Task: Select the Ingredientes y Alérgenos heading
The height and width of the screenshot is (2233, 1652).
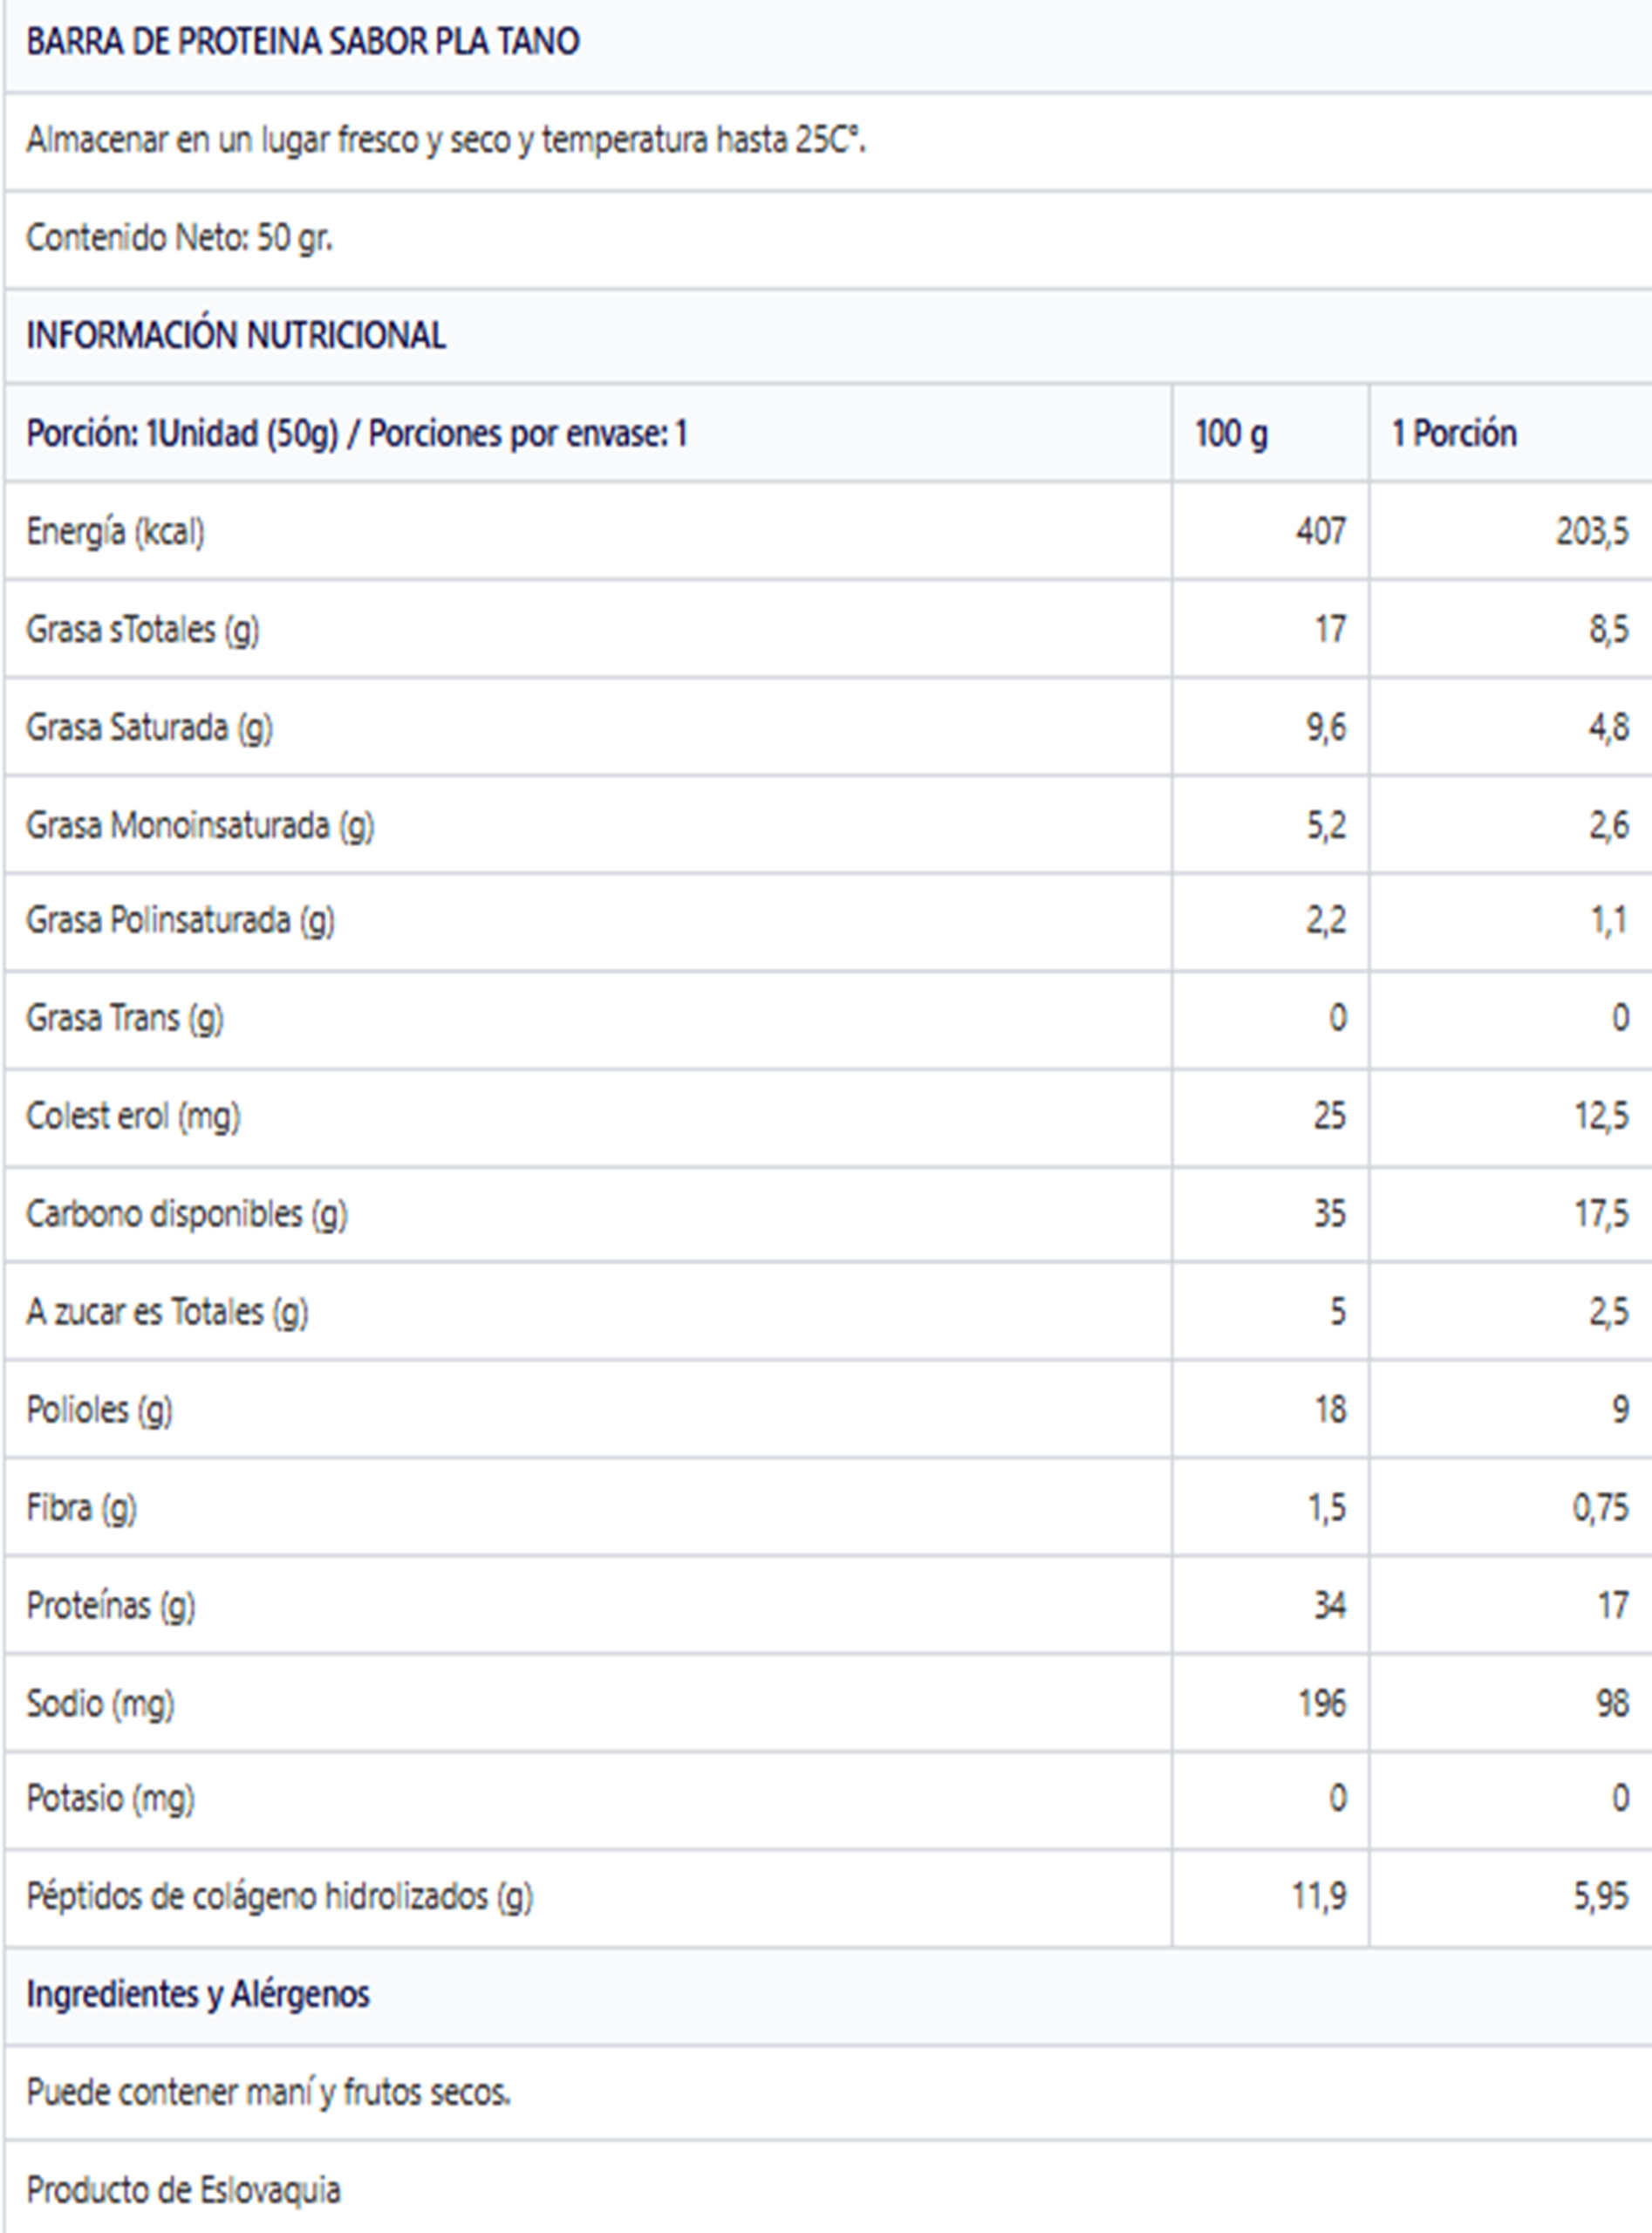Action: pyautogui.click(x=198, y=1994)
